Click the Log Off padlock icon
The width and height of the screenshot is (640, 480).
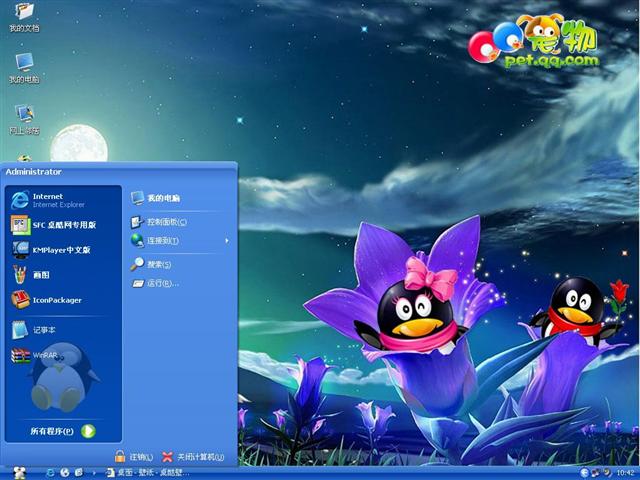click(x=120, y=456)
